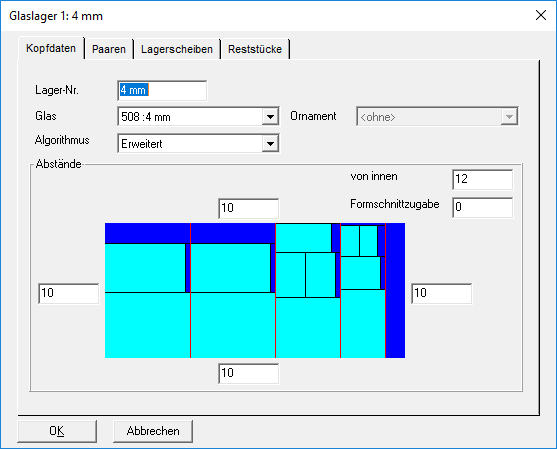Expand the Algorithmus dropdown arrow
Screen dimensions: 557x449
click(270, 144)
